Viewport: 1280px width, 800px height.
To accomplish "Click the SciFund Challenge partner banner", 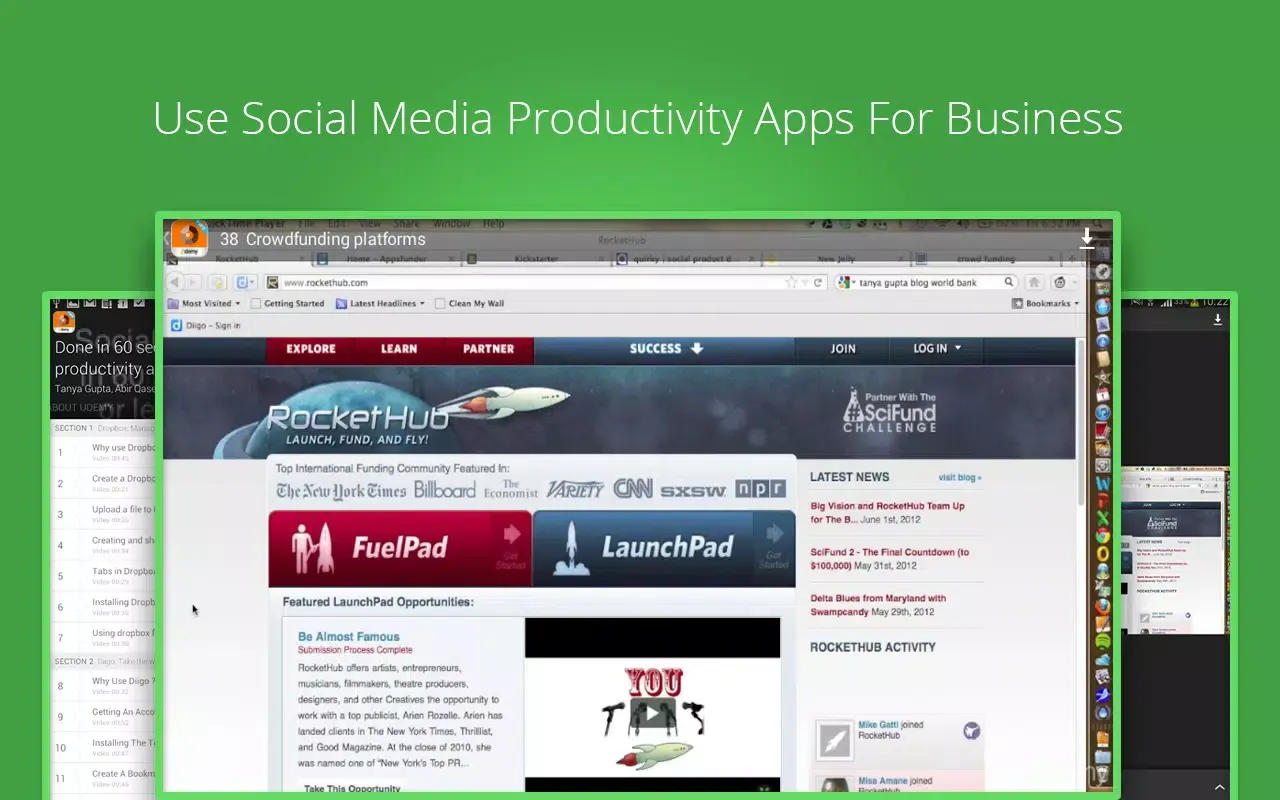I will click(889, 411).
